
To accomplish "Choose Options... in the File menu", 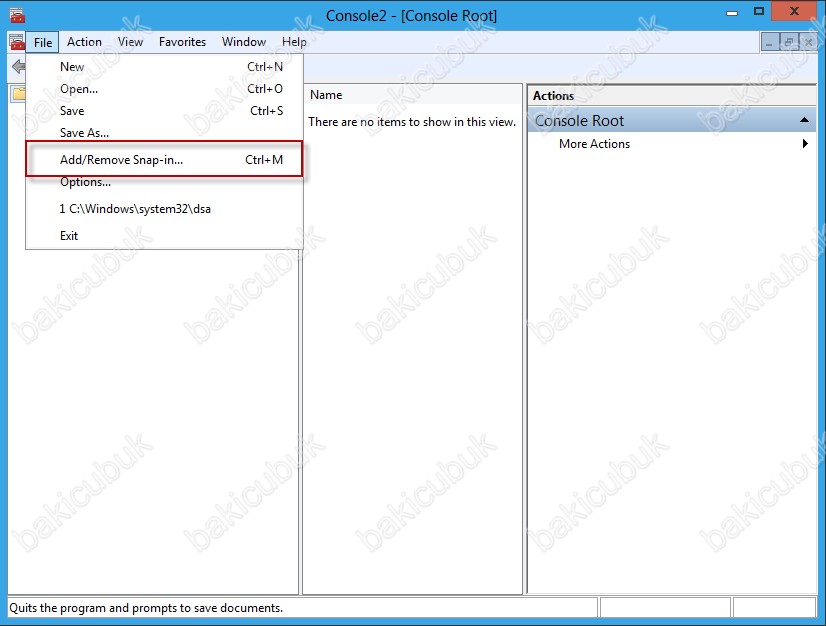I will point(164,182).
